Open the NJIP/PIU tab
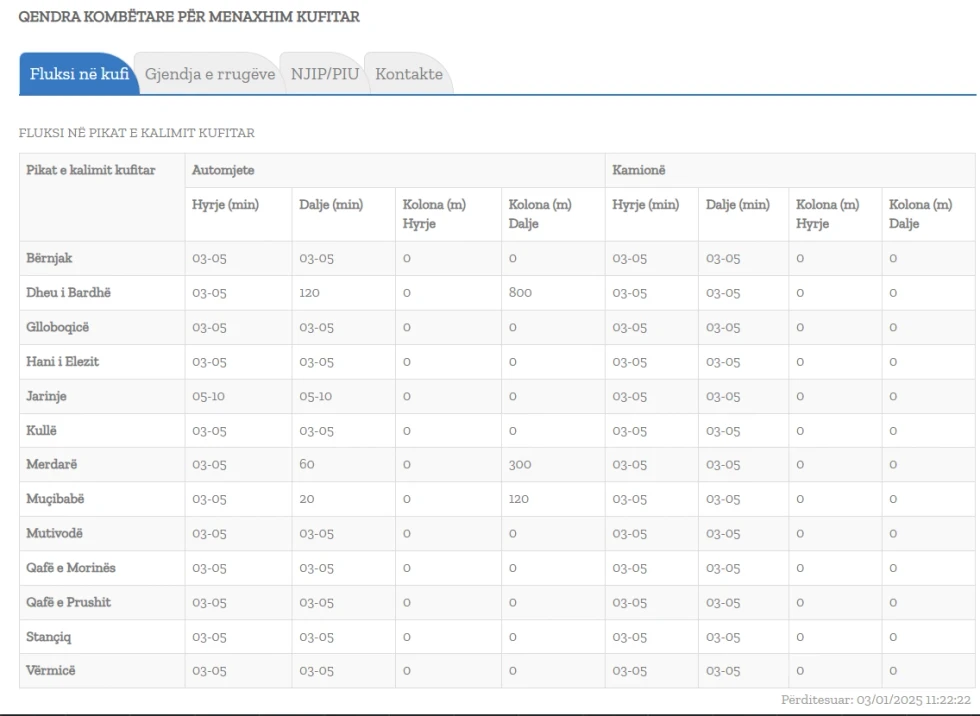980x716 pixels. tap(325, 74)
